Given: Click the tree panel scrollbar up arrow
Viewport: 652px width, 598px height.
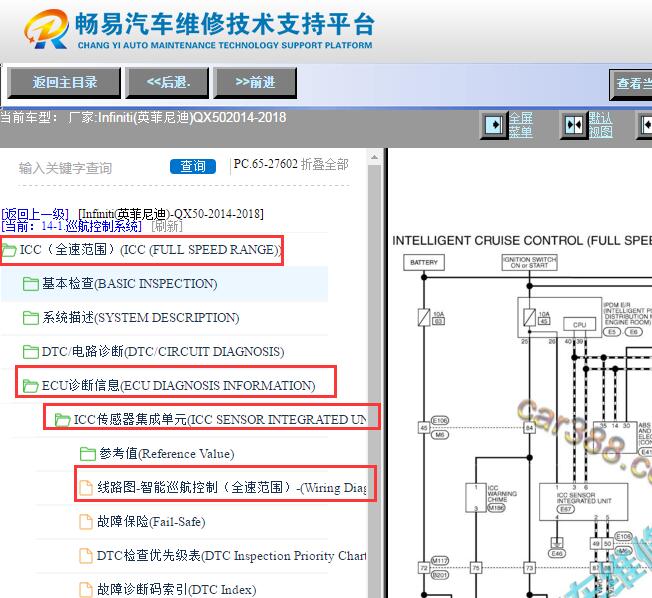Looking at the screenshot, I should point(374,157).
